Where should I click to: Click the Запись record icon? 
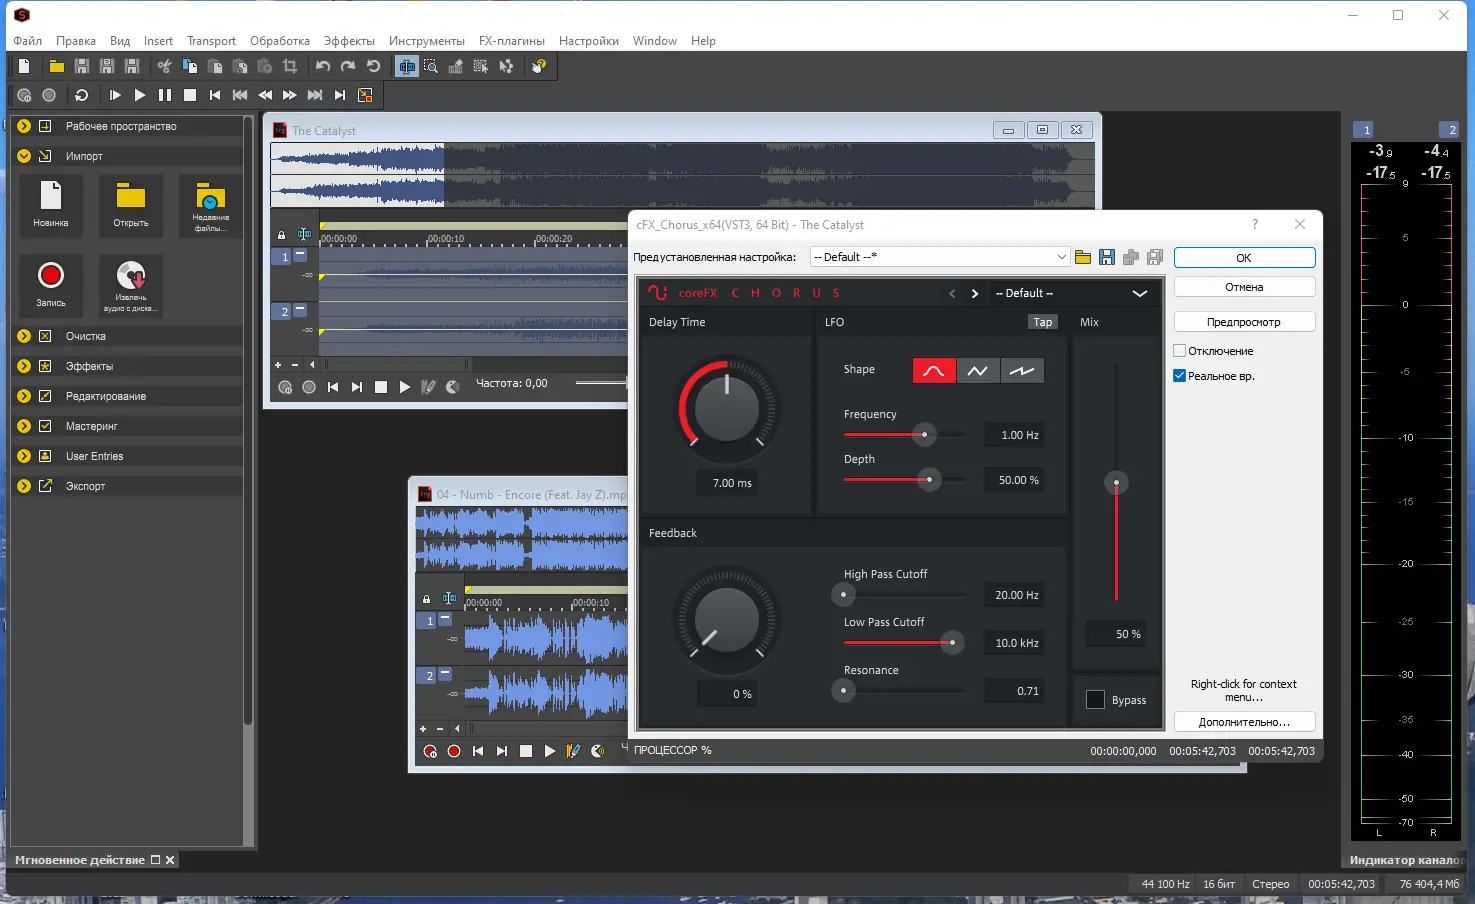51,276
